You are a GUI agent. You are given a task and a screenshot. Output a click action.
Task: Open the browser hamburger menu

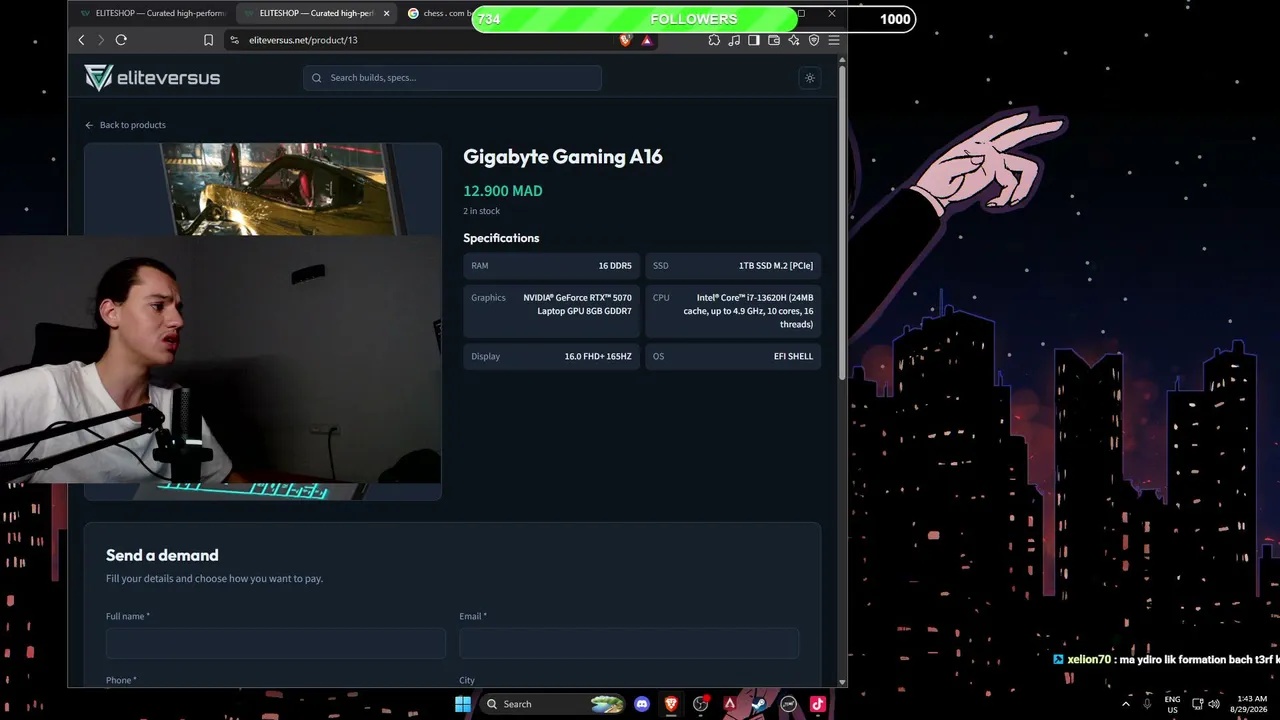coord(834,40)
